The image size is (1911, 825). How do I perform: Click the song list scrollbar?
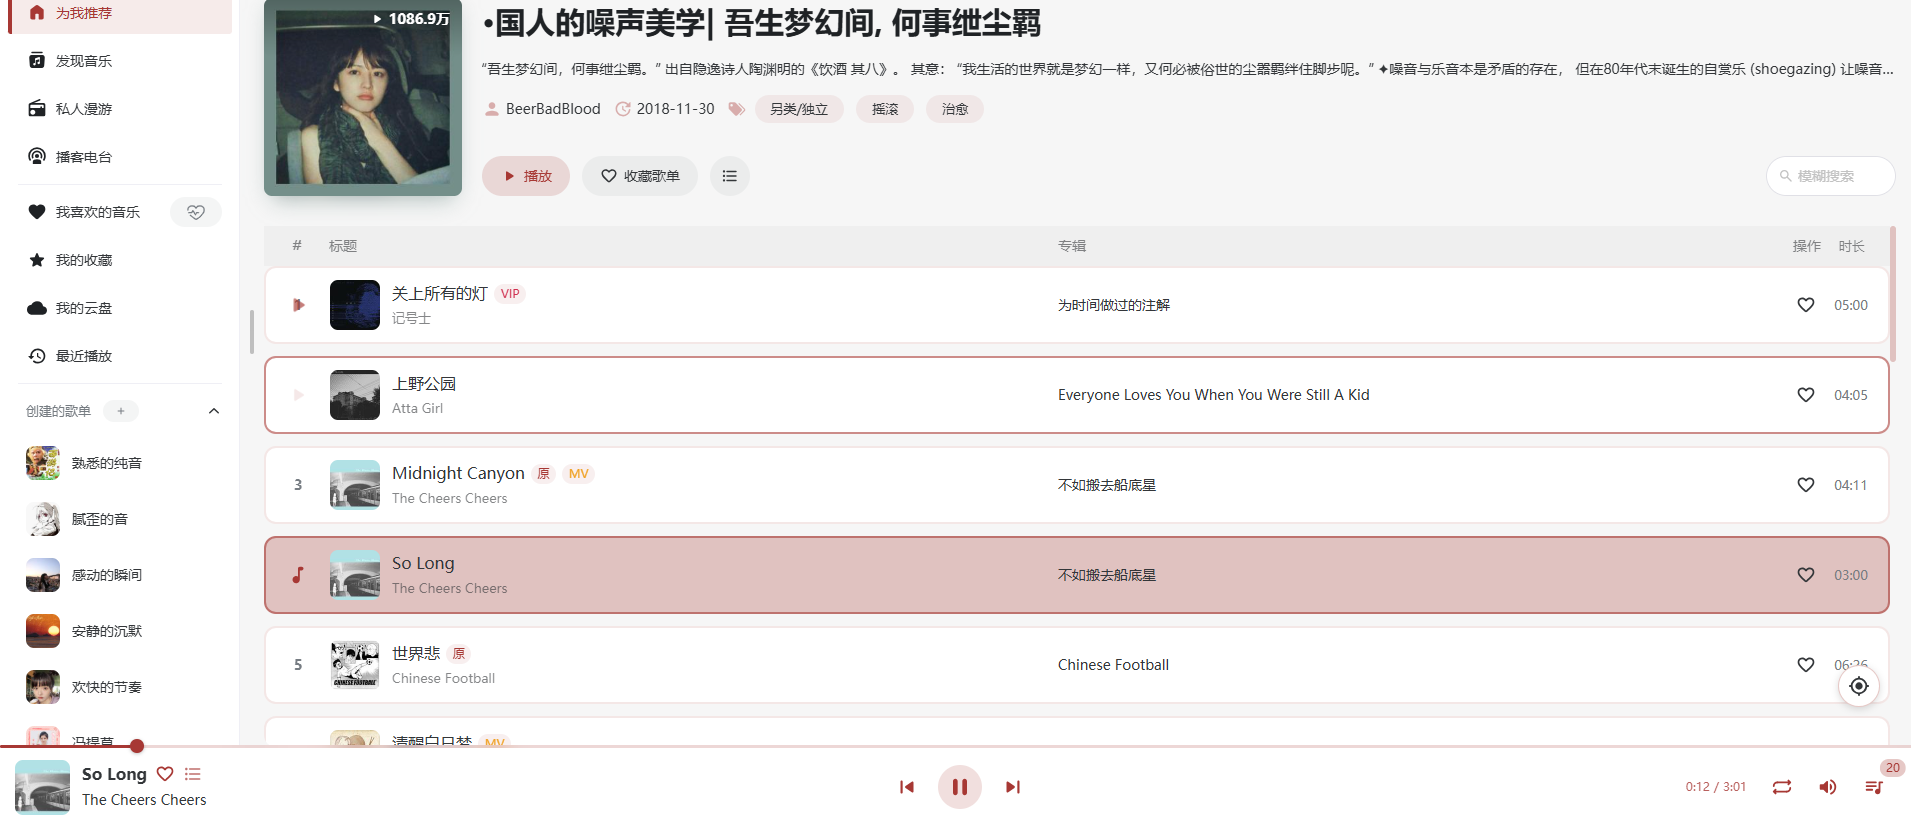[1893, 294]
